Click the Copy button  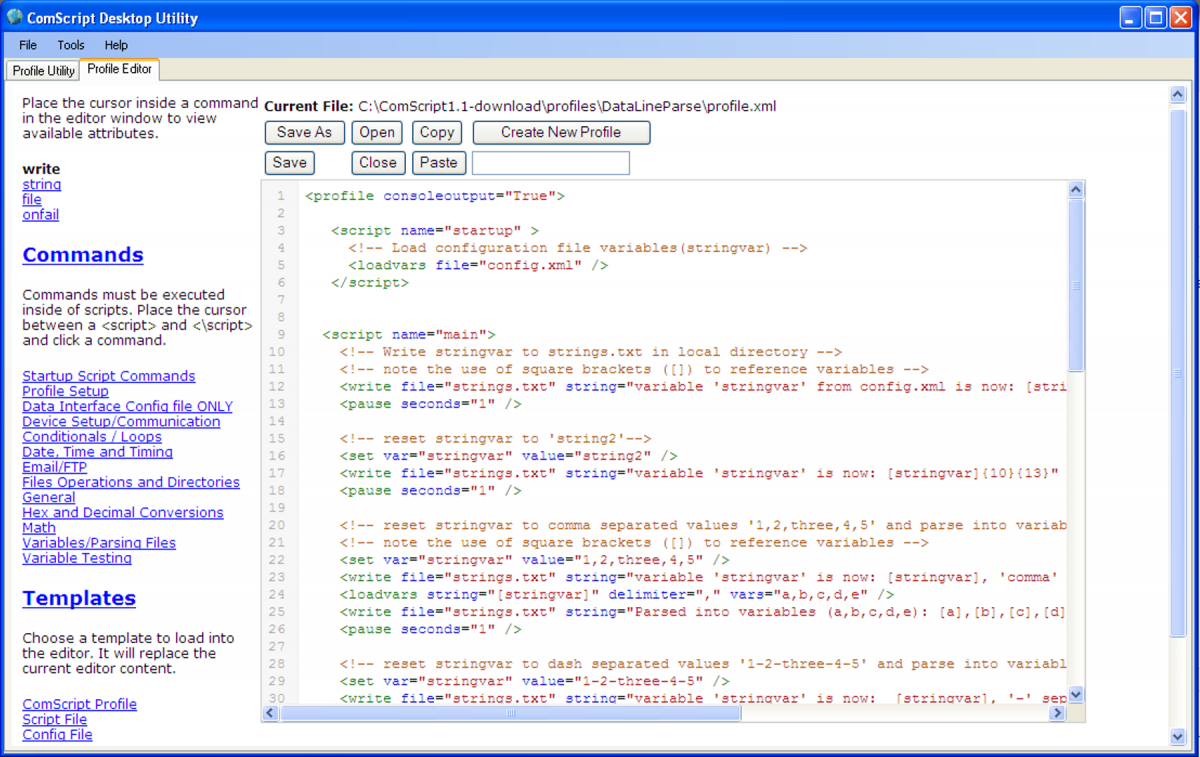click(437, 132)
